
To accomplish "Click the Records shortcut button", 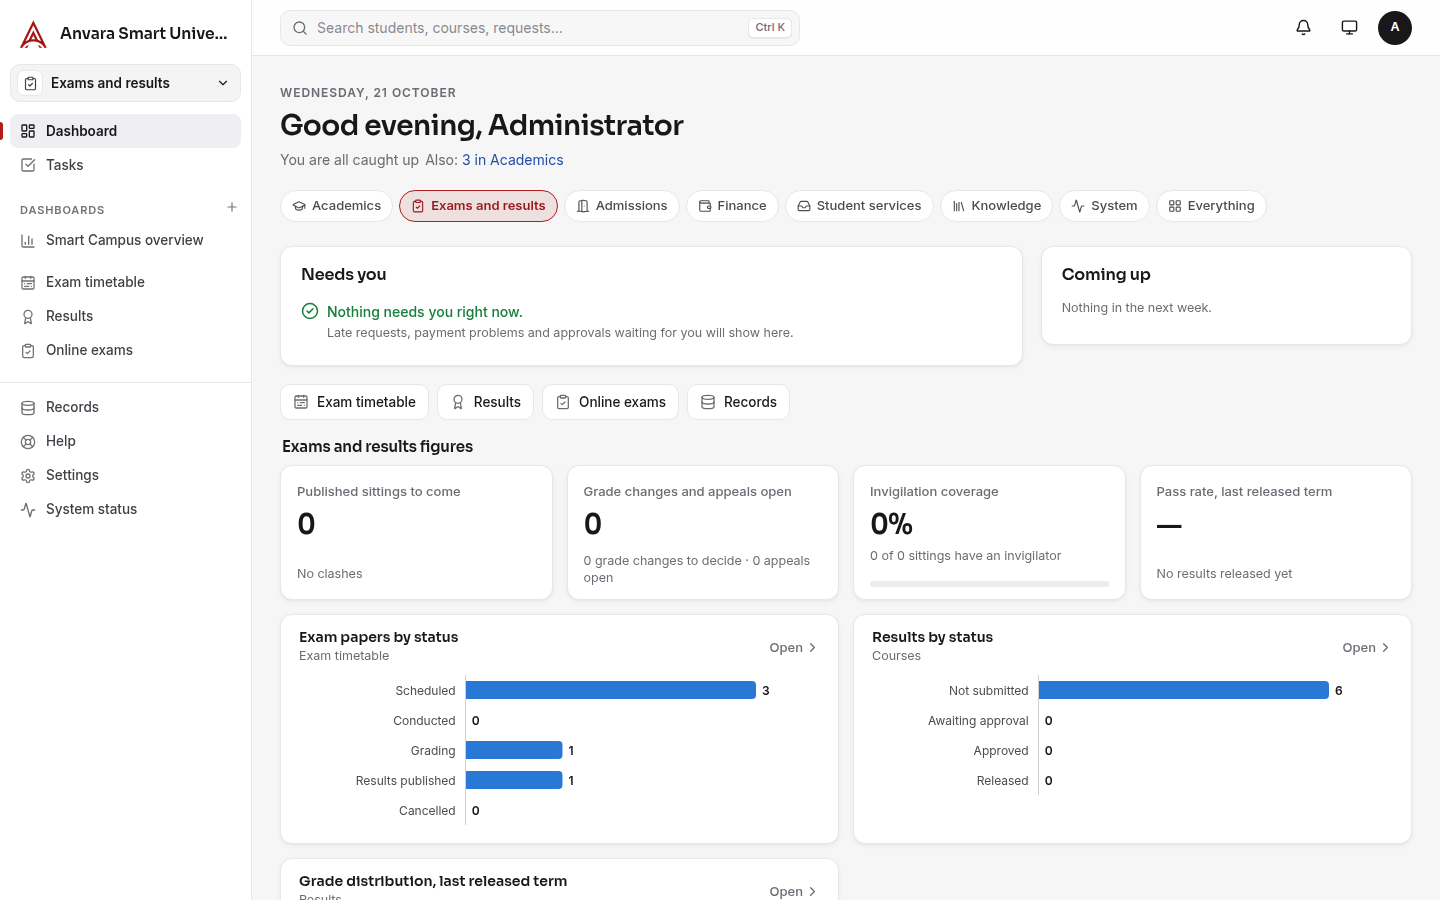I will point(738,402).
